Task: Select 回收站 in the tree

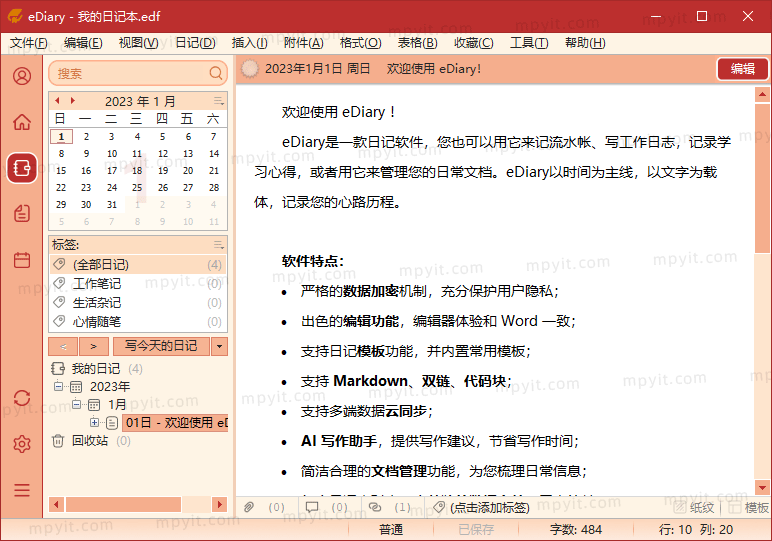Action: [x=90, y=441]
